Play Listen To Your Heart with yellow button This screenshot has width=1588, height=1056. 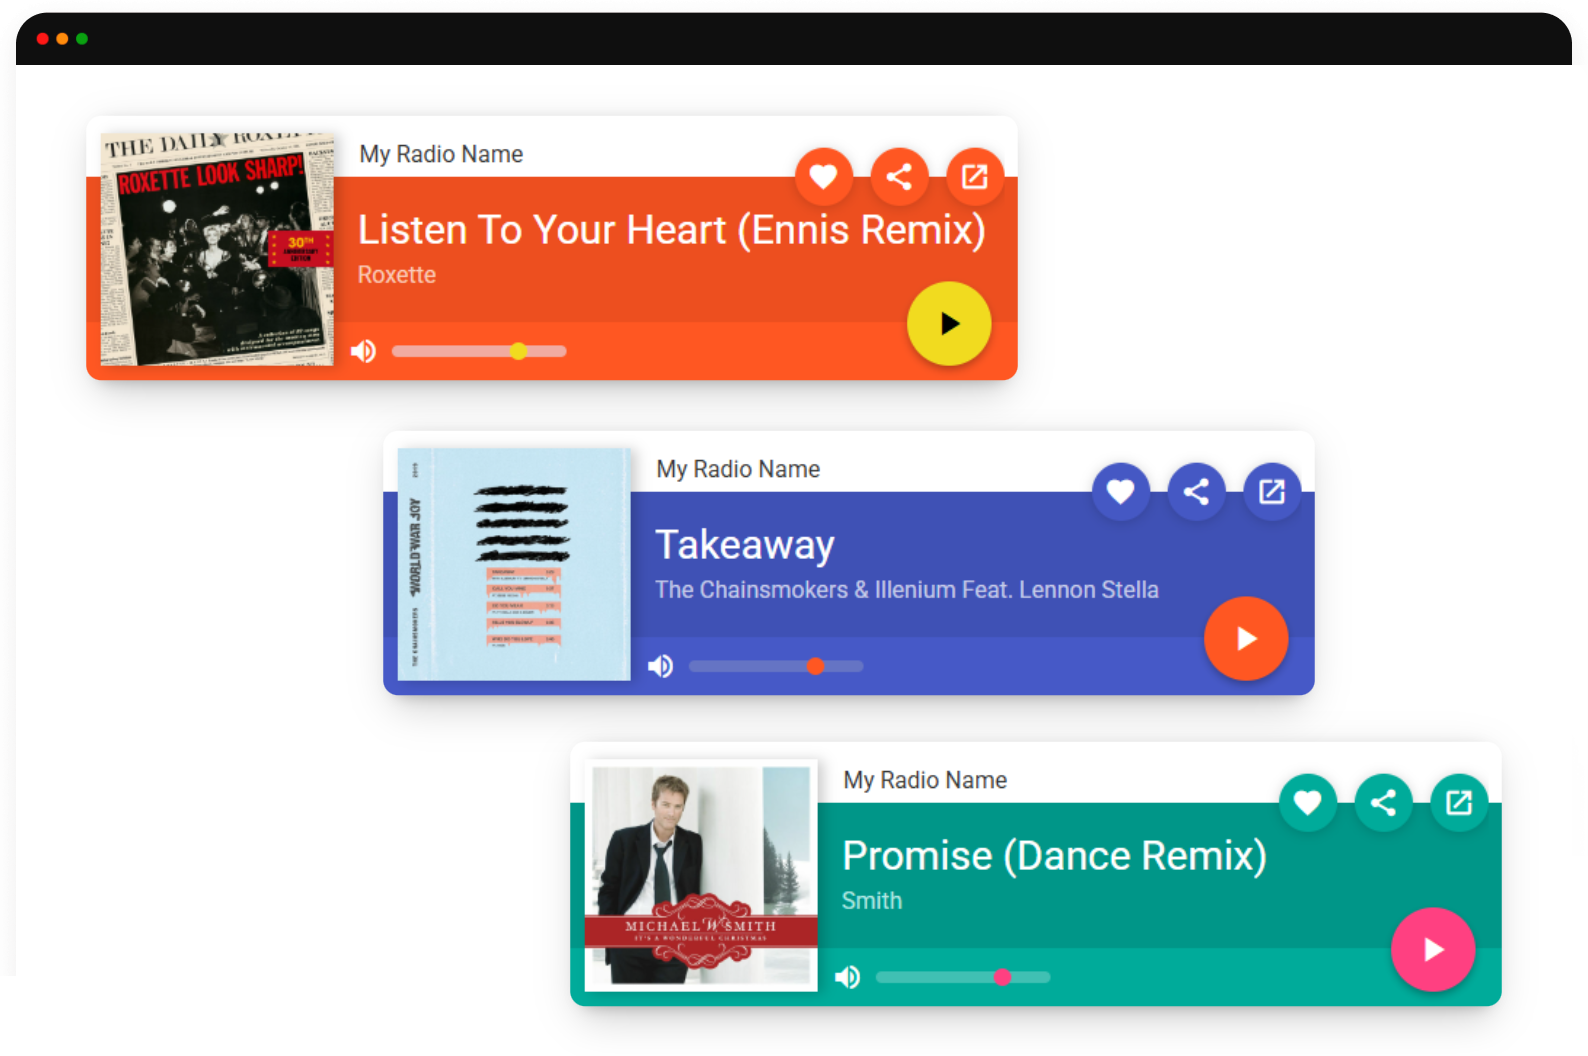pos(949,324)
